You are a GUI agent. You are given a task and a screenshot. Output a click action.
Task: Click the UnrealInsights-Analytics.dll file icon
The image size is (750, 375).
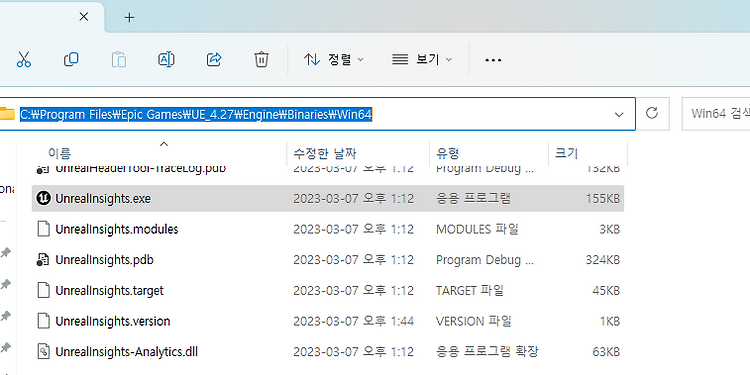point(44,352)
